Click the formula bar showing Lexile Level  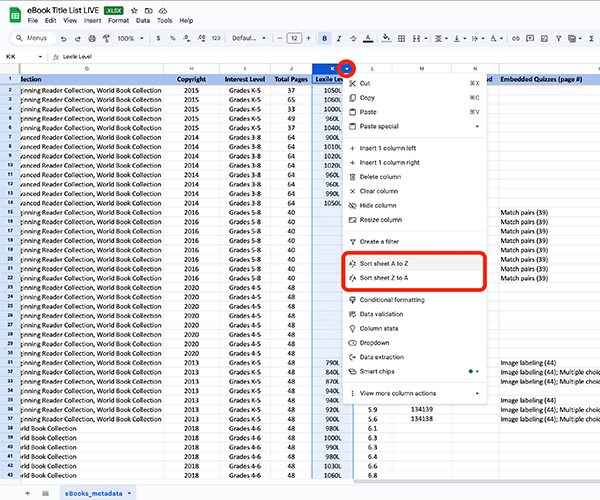329,57
